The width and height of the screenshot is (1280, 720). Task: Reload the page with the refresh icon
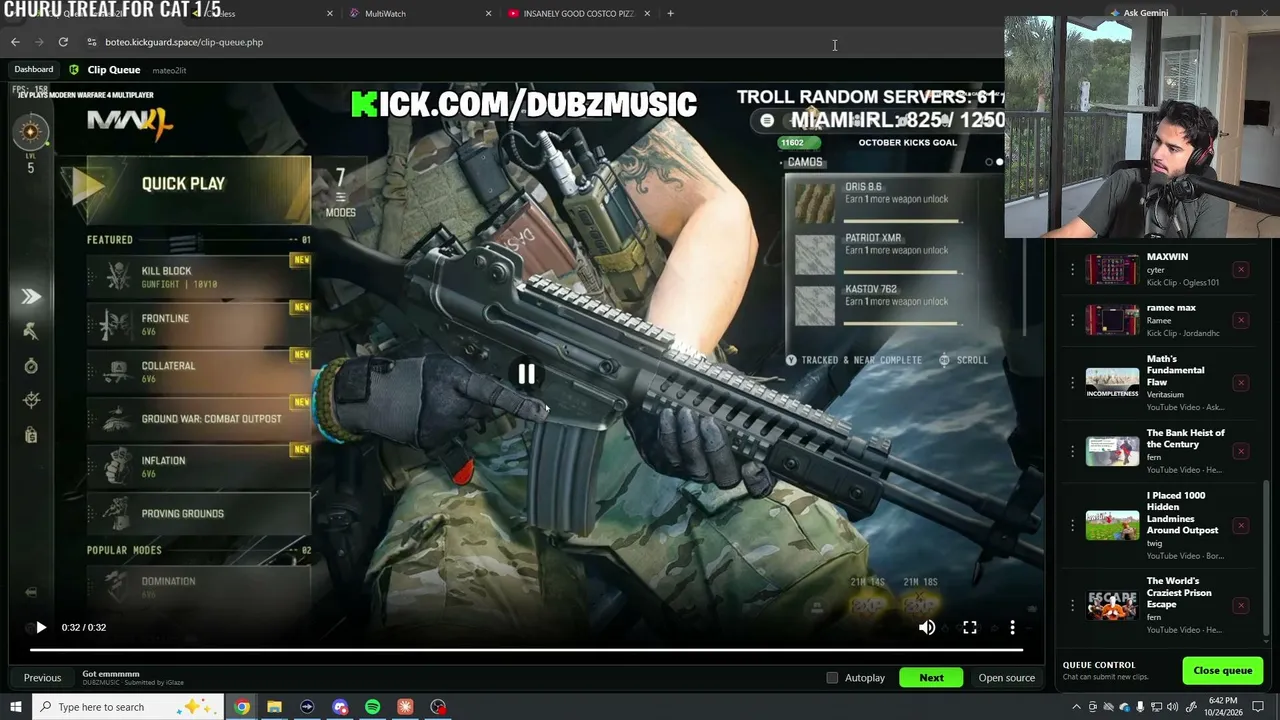[x=63, y=42]
